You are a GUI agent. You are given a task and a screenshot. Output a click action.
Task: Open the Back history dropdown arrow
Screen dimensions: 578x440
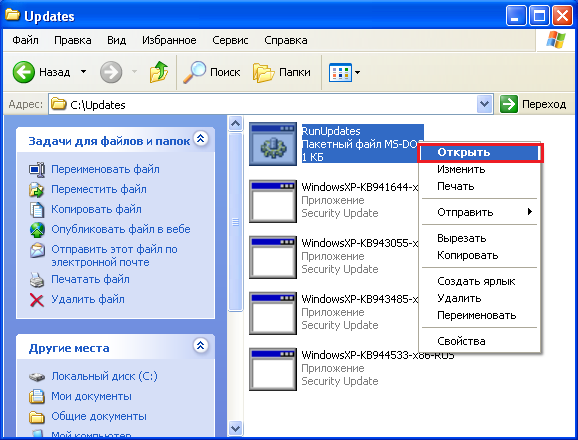[x=84, y=71]
